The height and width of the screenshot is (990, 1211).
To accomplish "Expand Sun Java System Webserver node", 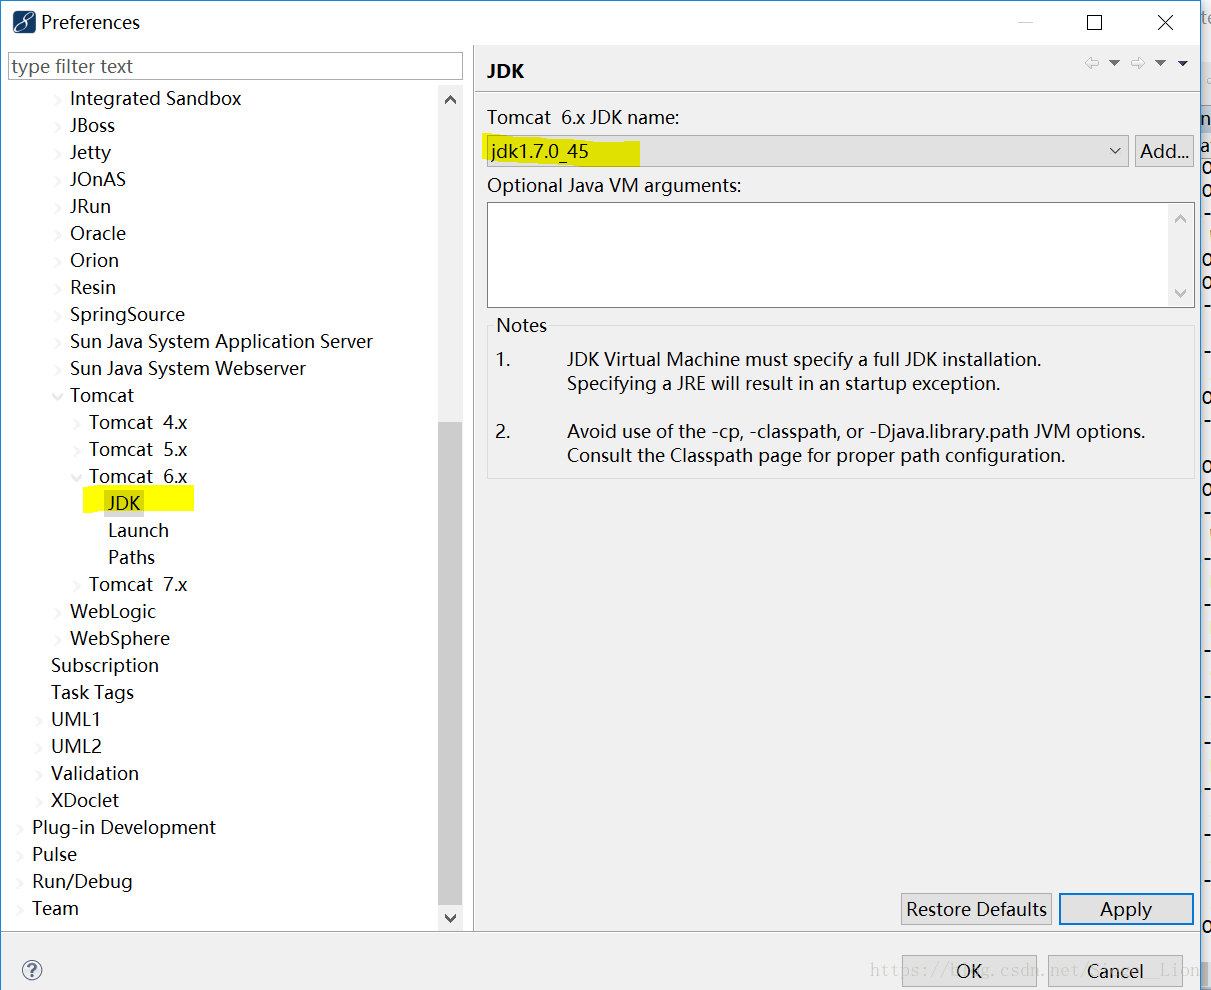I will [x=58, y=369].
